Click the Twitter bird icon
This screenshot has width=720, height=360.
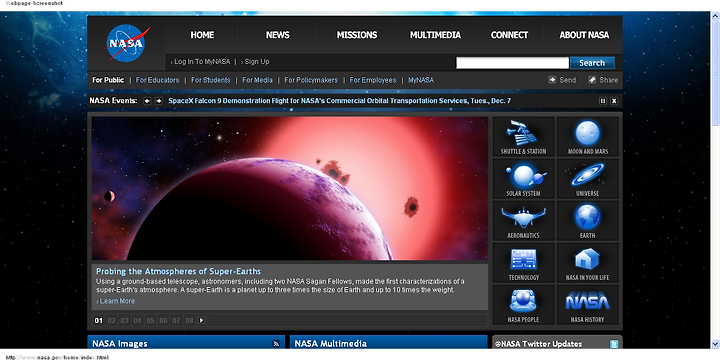614,344
